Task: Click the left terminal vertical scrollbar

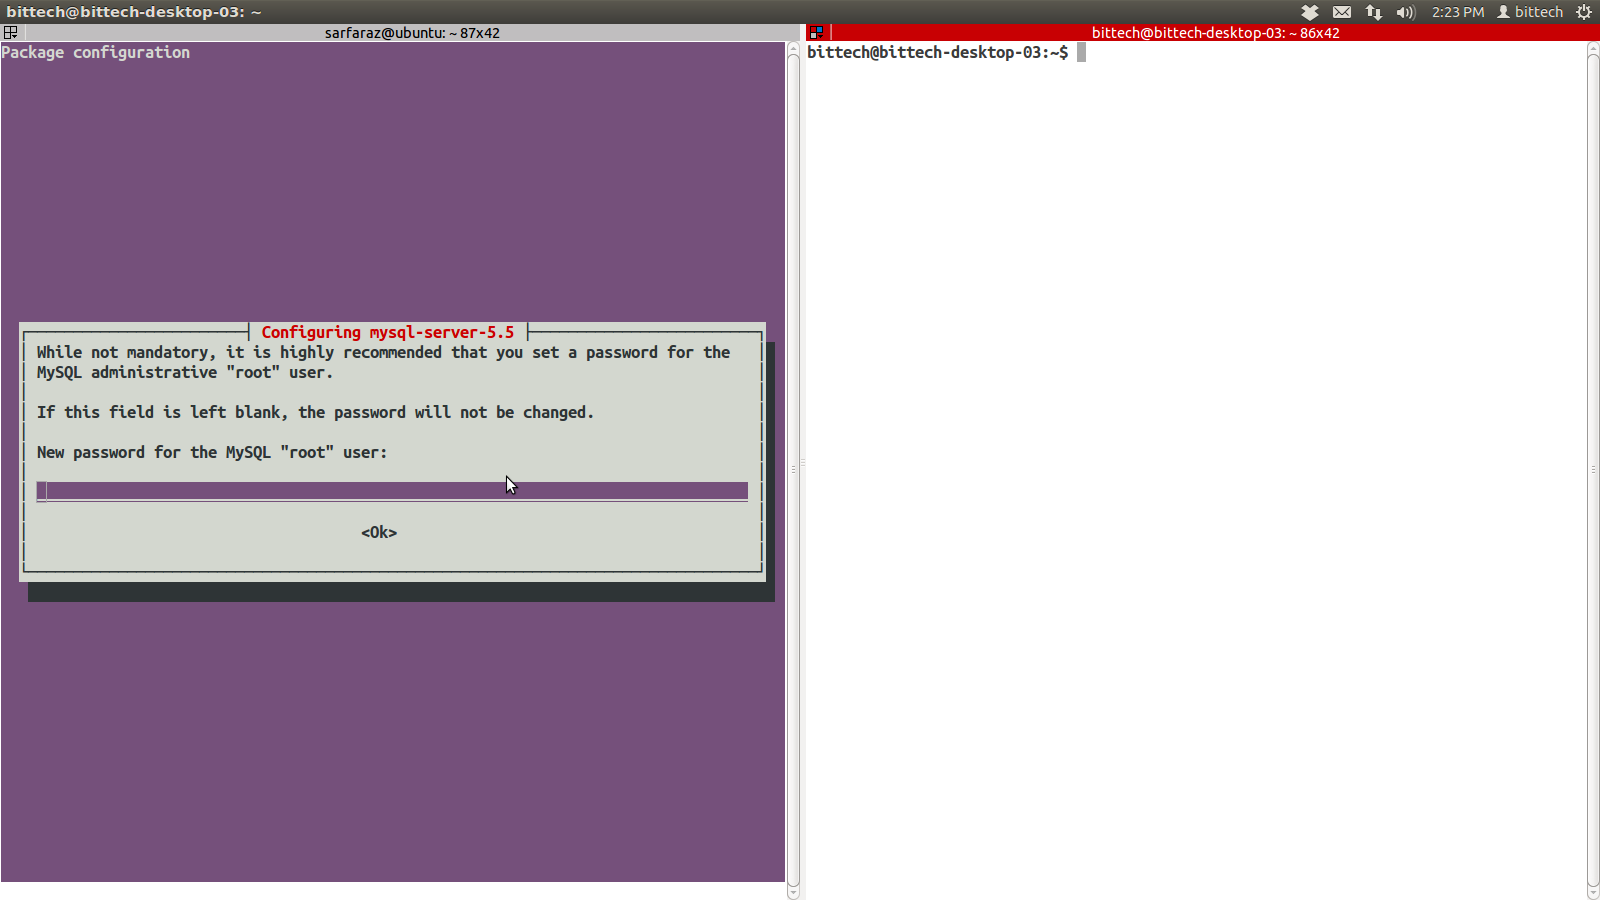Action: 793,470
